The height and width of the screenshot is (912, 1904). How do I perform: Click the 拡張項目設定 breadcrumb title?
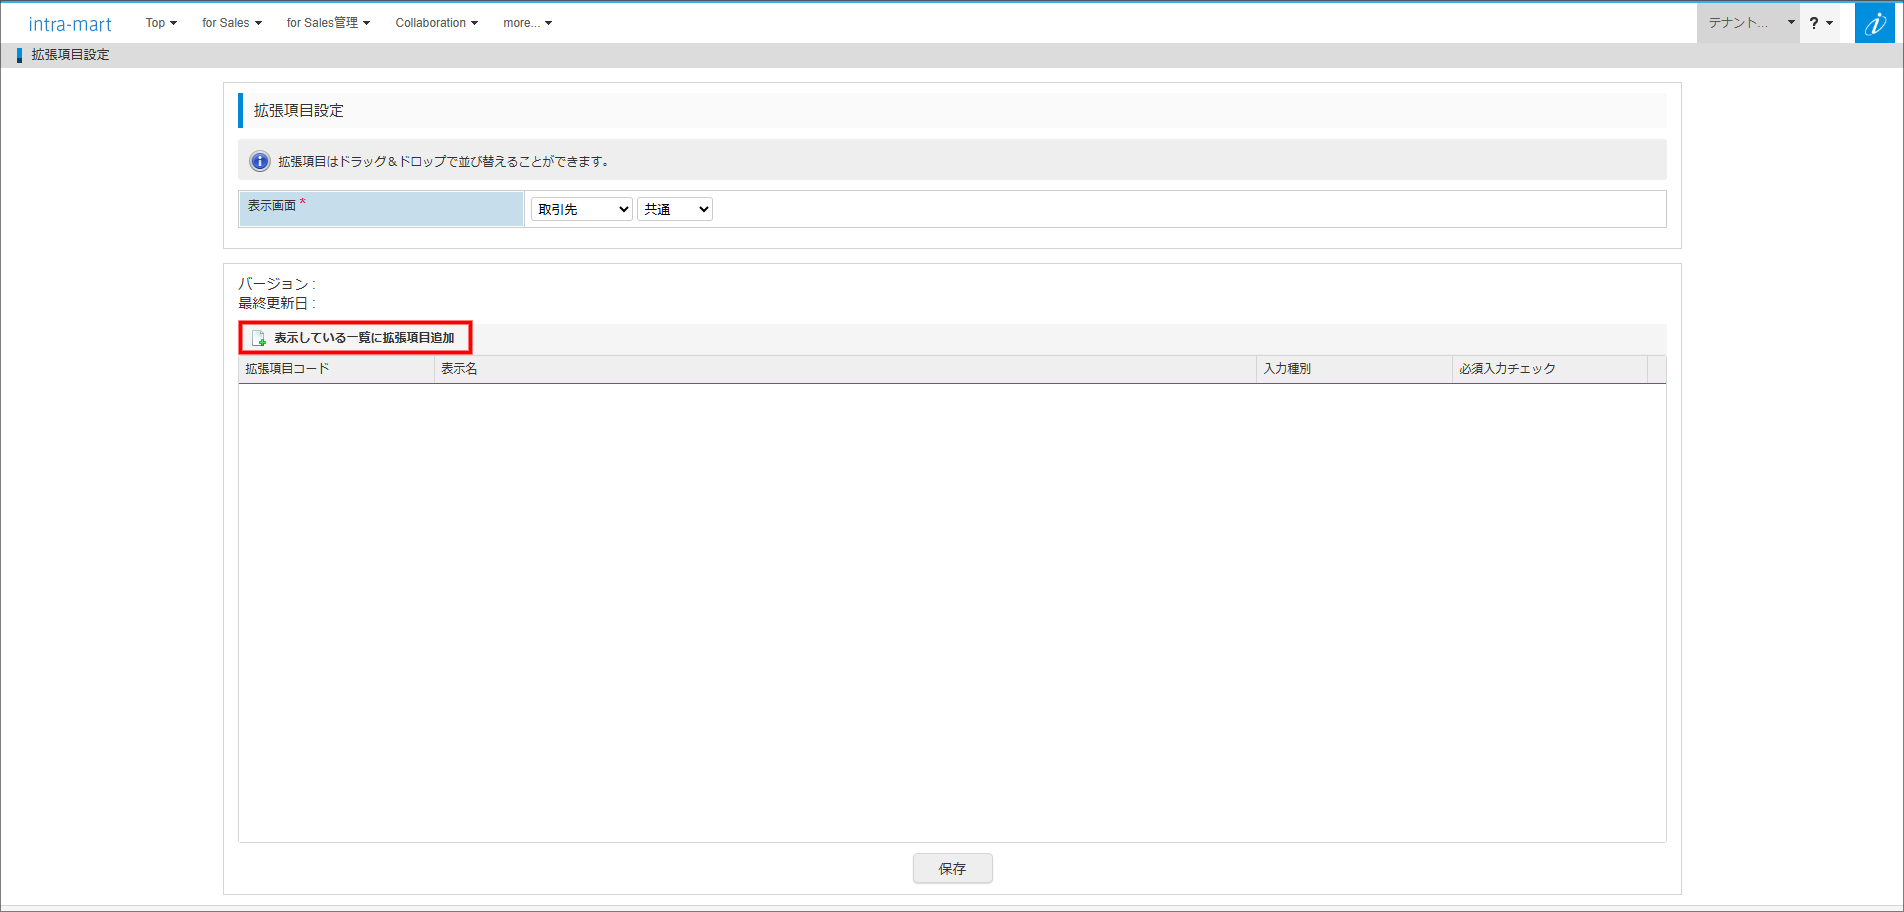coord(70,55)
